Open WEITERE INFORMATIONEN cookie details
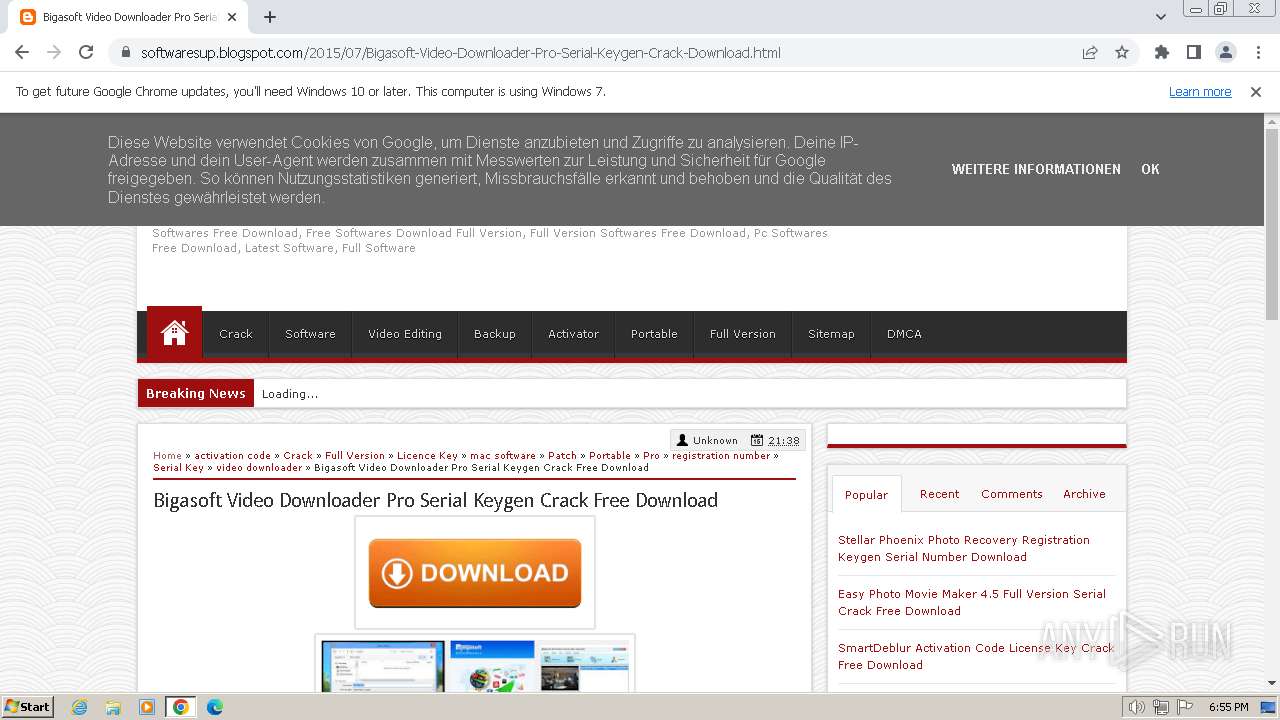This screenshot has height=720, width=1280. 1036,169
